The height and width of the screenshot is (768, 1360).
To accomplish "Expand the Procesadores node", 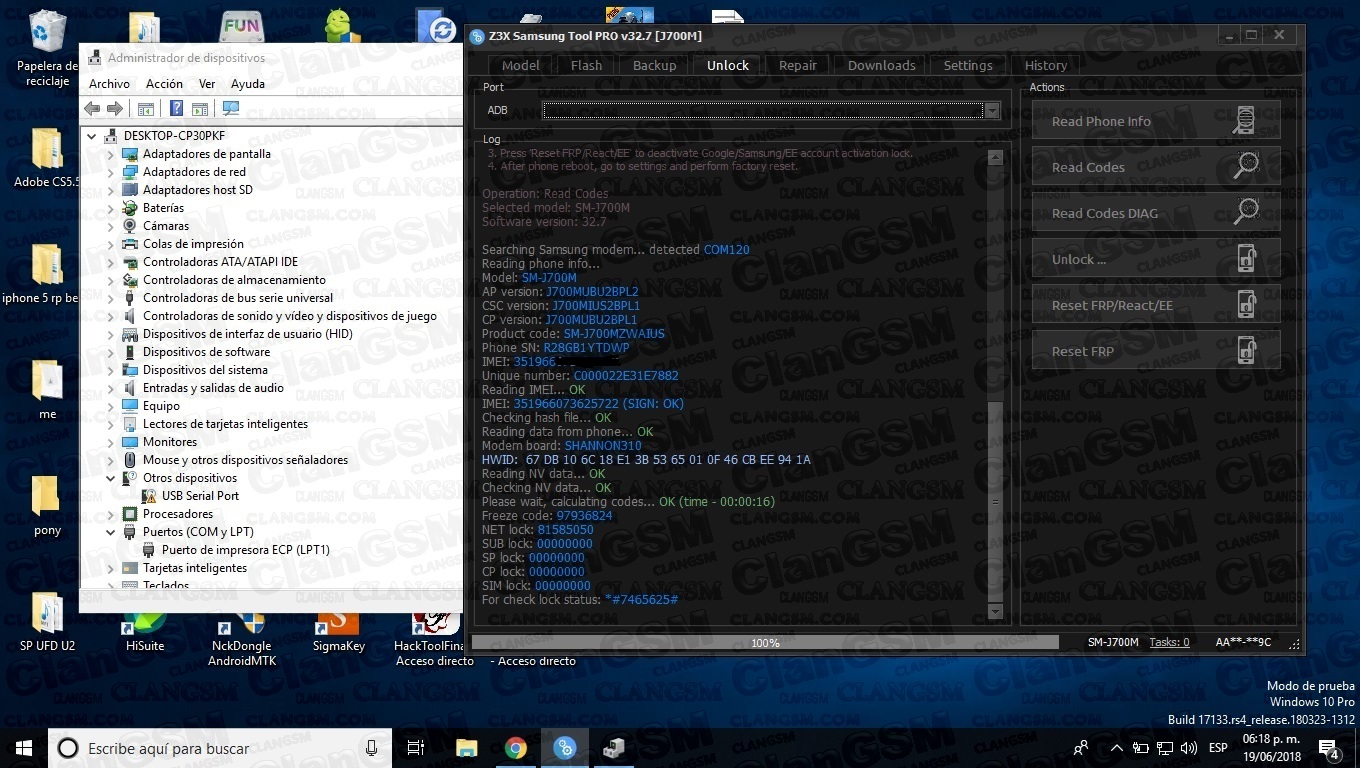I will pos(111,514).
